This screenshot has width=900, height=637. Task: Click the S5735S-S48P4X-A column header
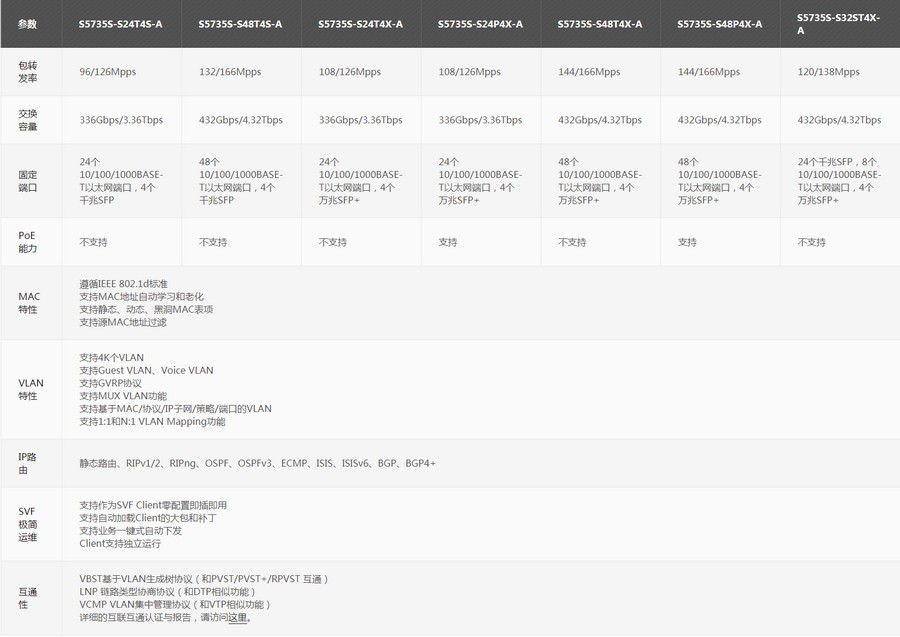pos(719,24)
